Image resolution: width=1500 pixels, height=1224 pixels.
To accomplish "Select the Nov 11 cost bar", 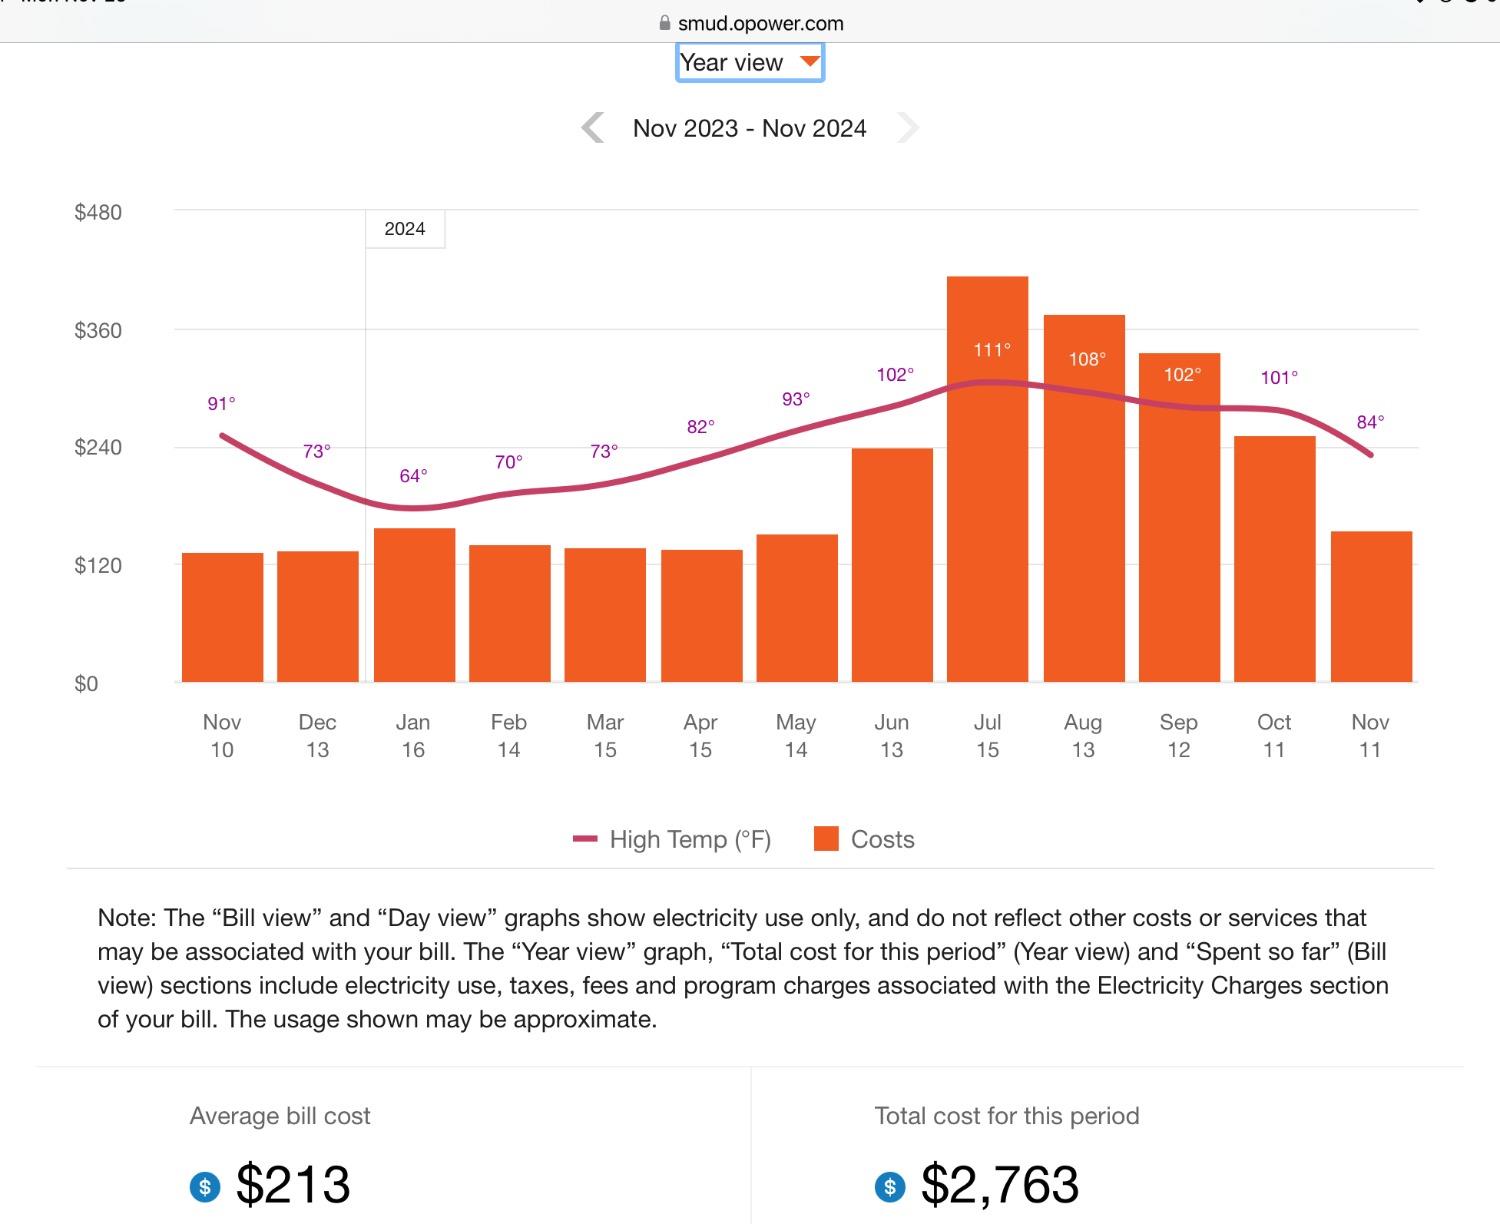I will 1371,607.
